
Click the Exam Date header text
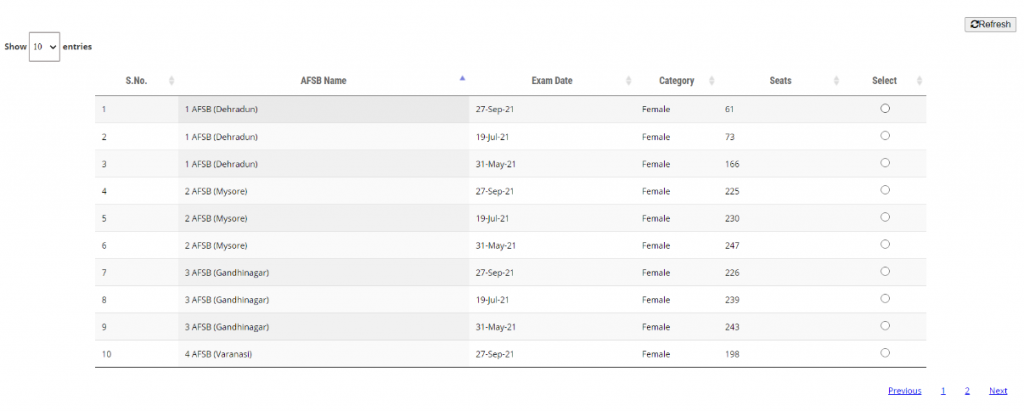point(552,81)
